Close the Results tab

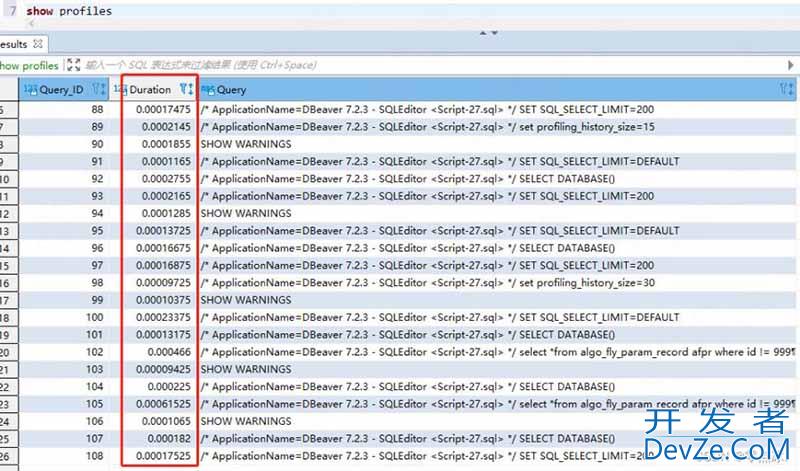(38, 44)
